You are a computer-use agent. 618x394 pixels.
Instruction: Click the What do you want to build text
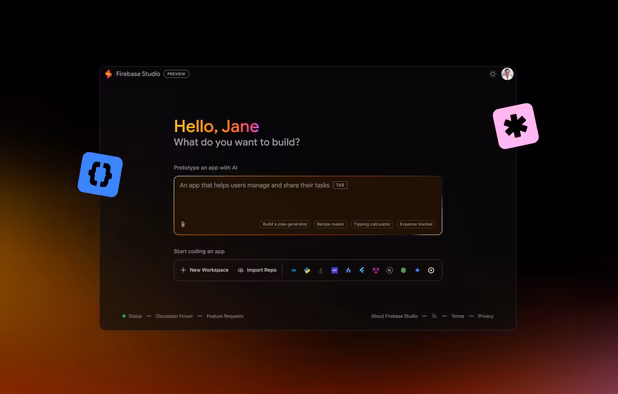pyautogui.click(x=237, y=142)
